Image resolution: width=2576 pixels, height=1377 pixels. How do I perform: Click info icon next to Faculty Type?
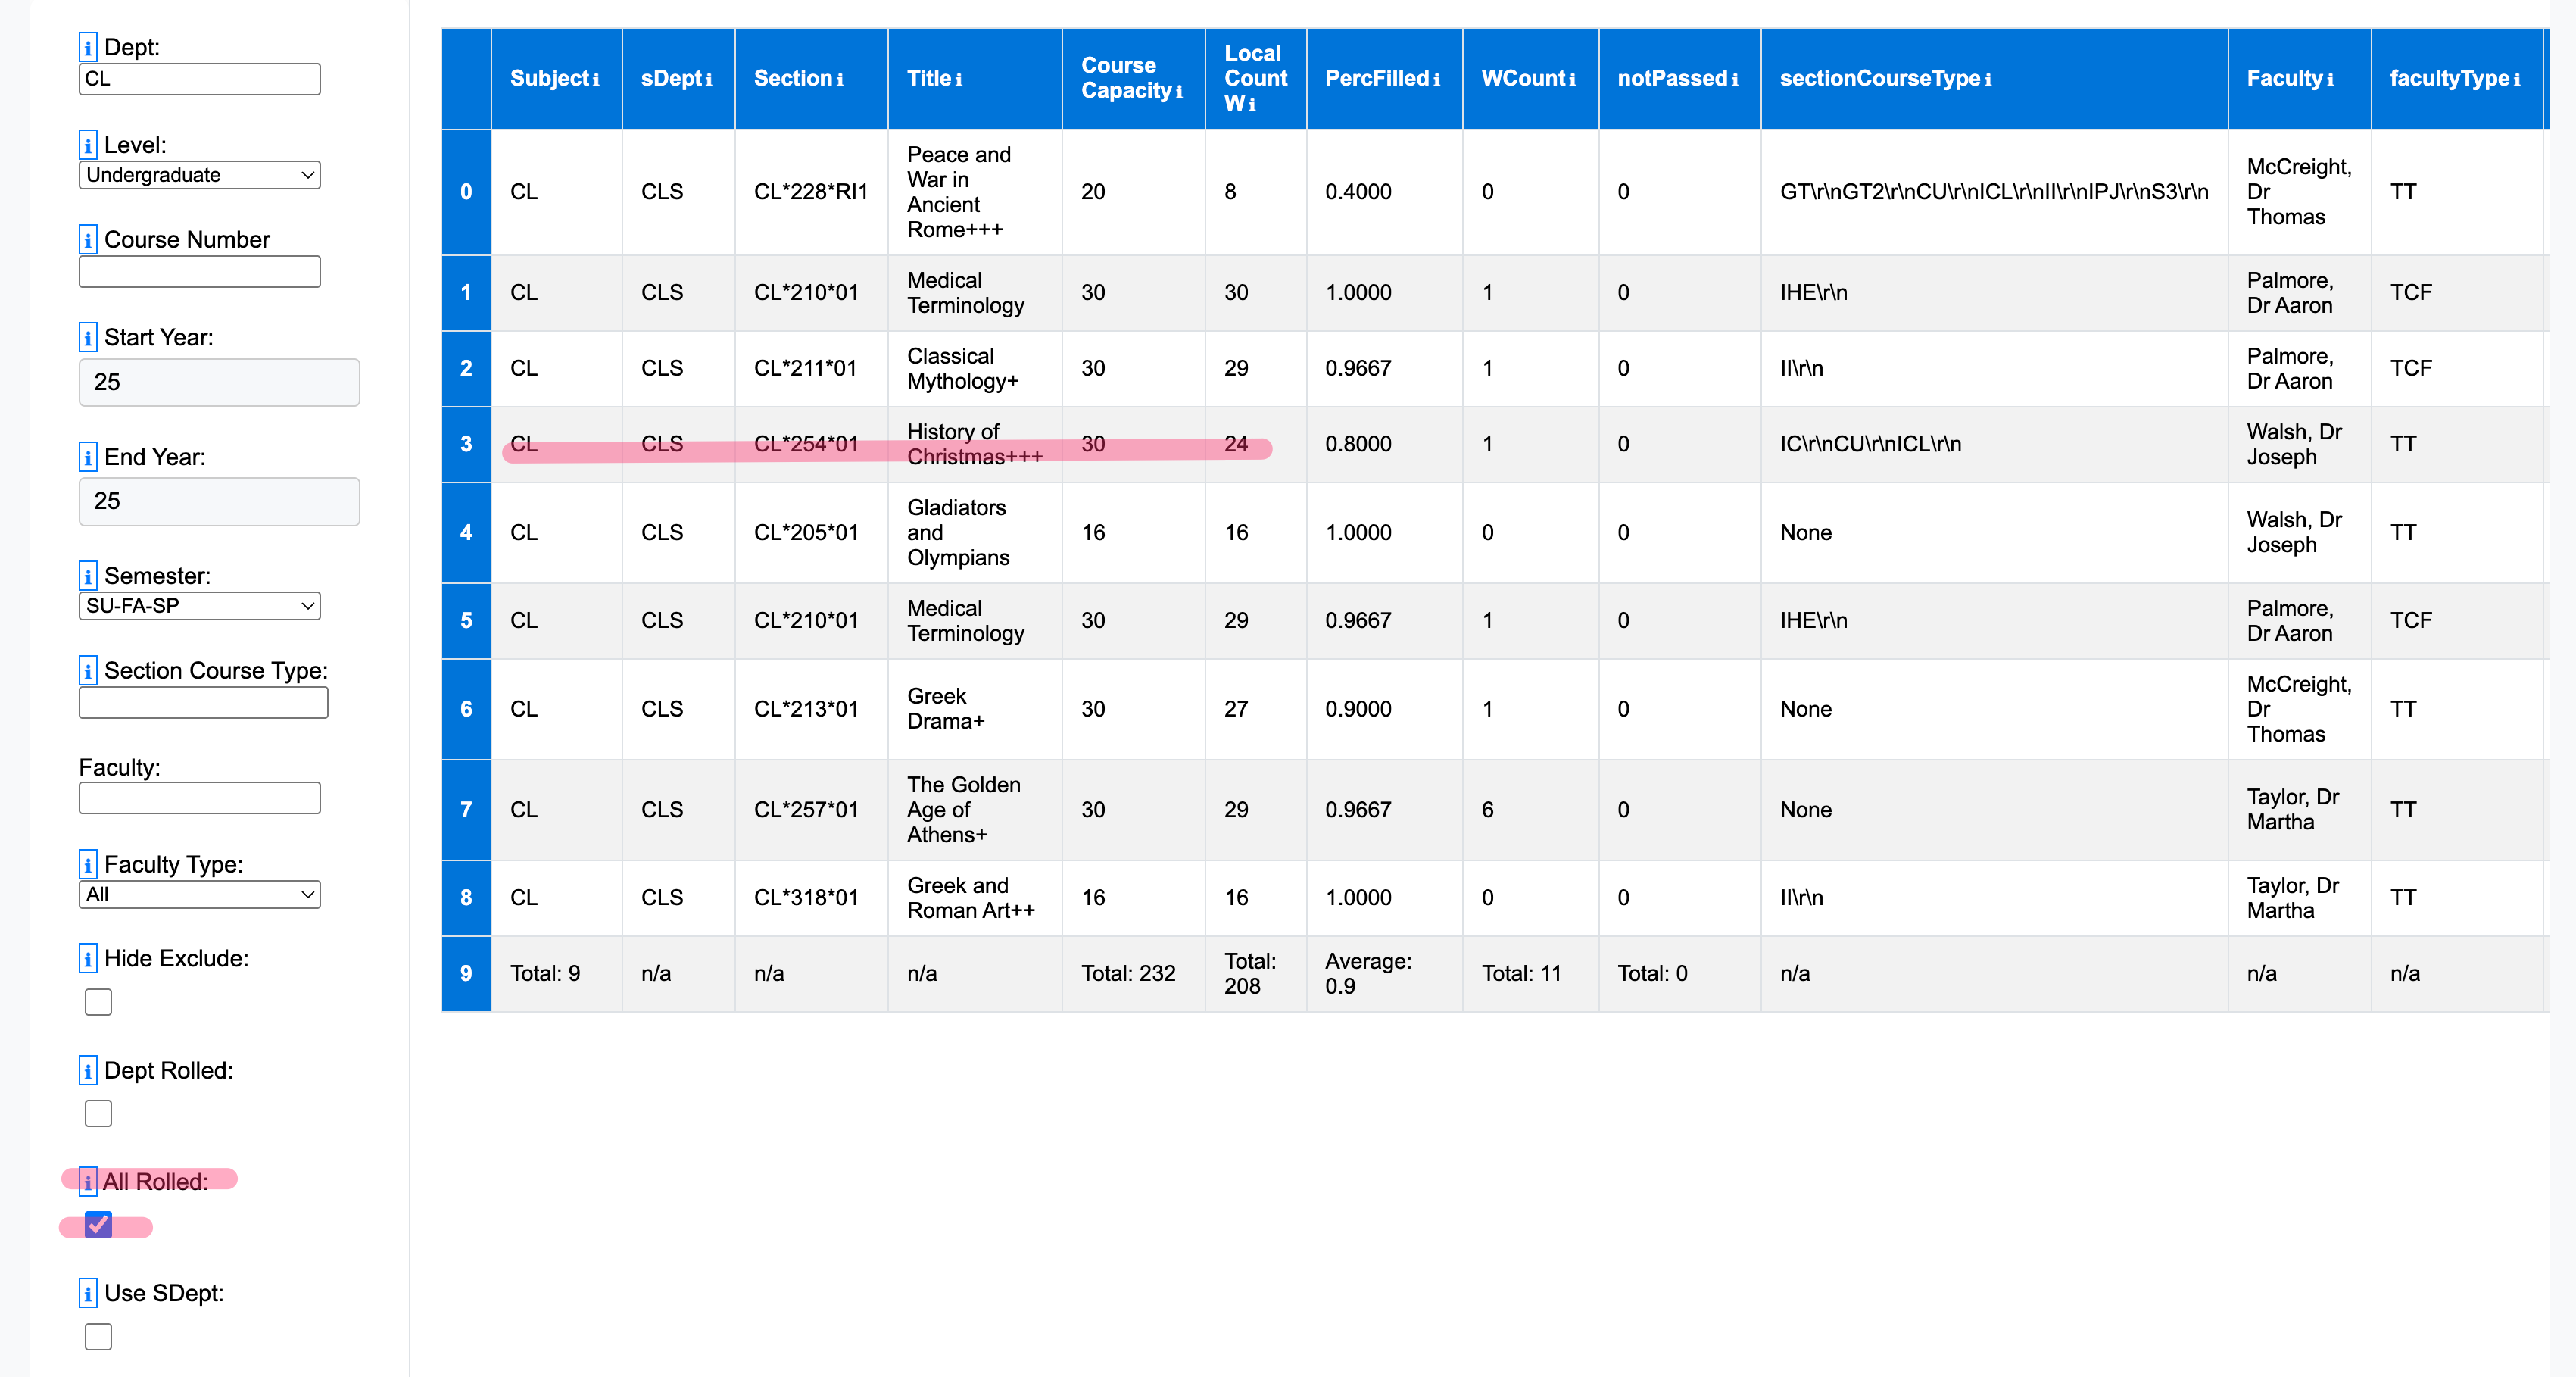(88, 864)
